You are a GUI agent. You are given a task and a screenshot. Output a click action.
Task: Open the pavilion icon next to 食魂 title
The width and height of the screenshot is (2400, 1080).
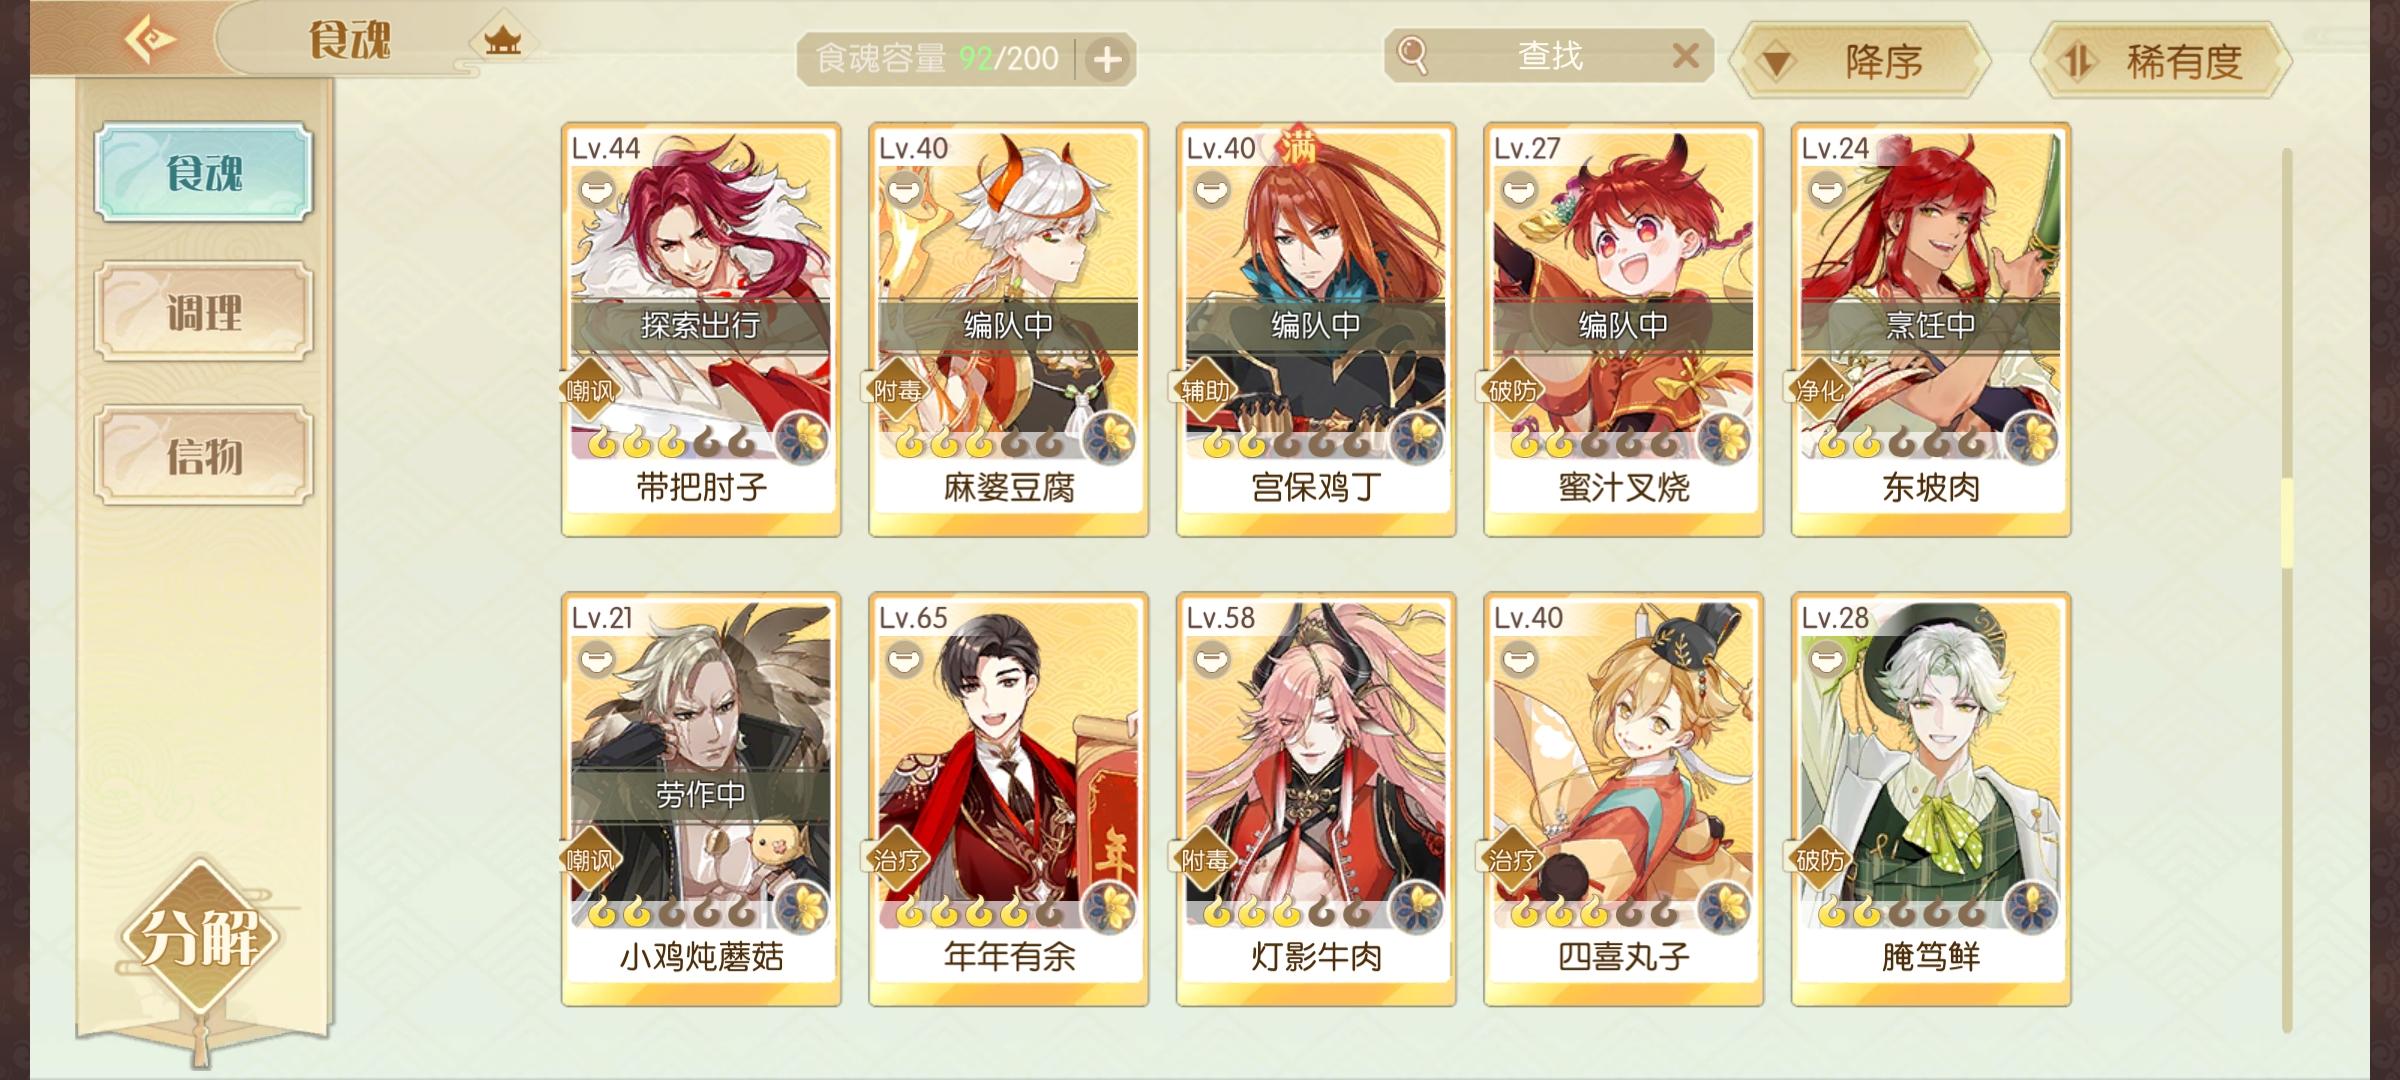click(502, 41)
